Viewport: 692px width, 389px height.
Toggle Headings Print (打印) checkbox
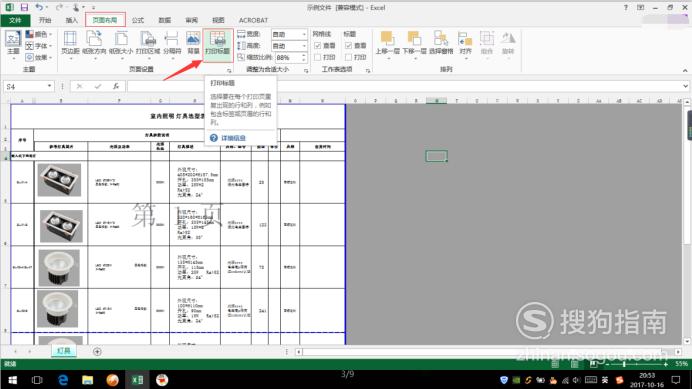point(348,57)
